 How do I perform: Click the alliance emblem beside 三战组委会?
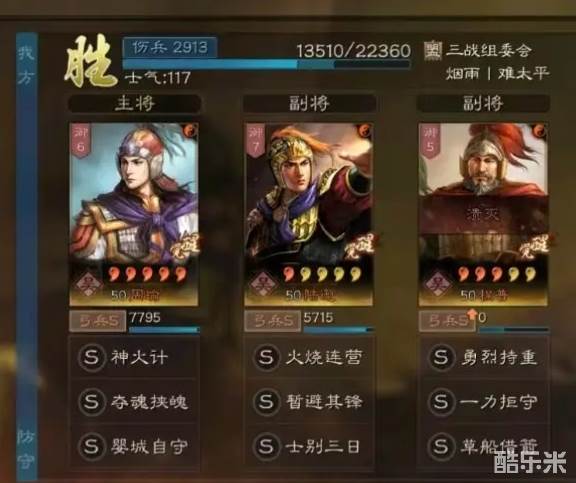433,50
